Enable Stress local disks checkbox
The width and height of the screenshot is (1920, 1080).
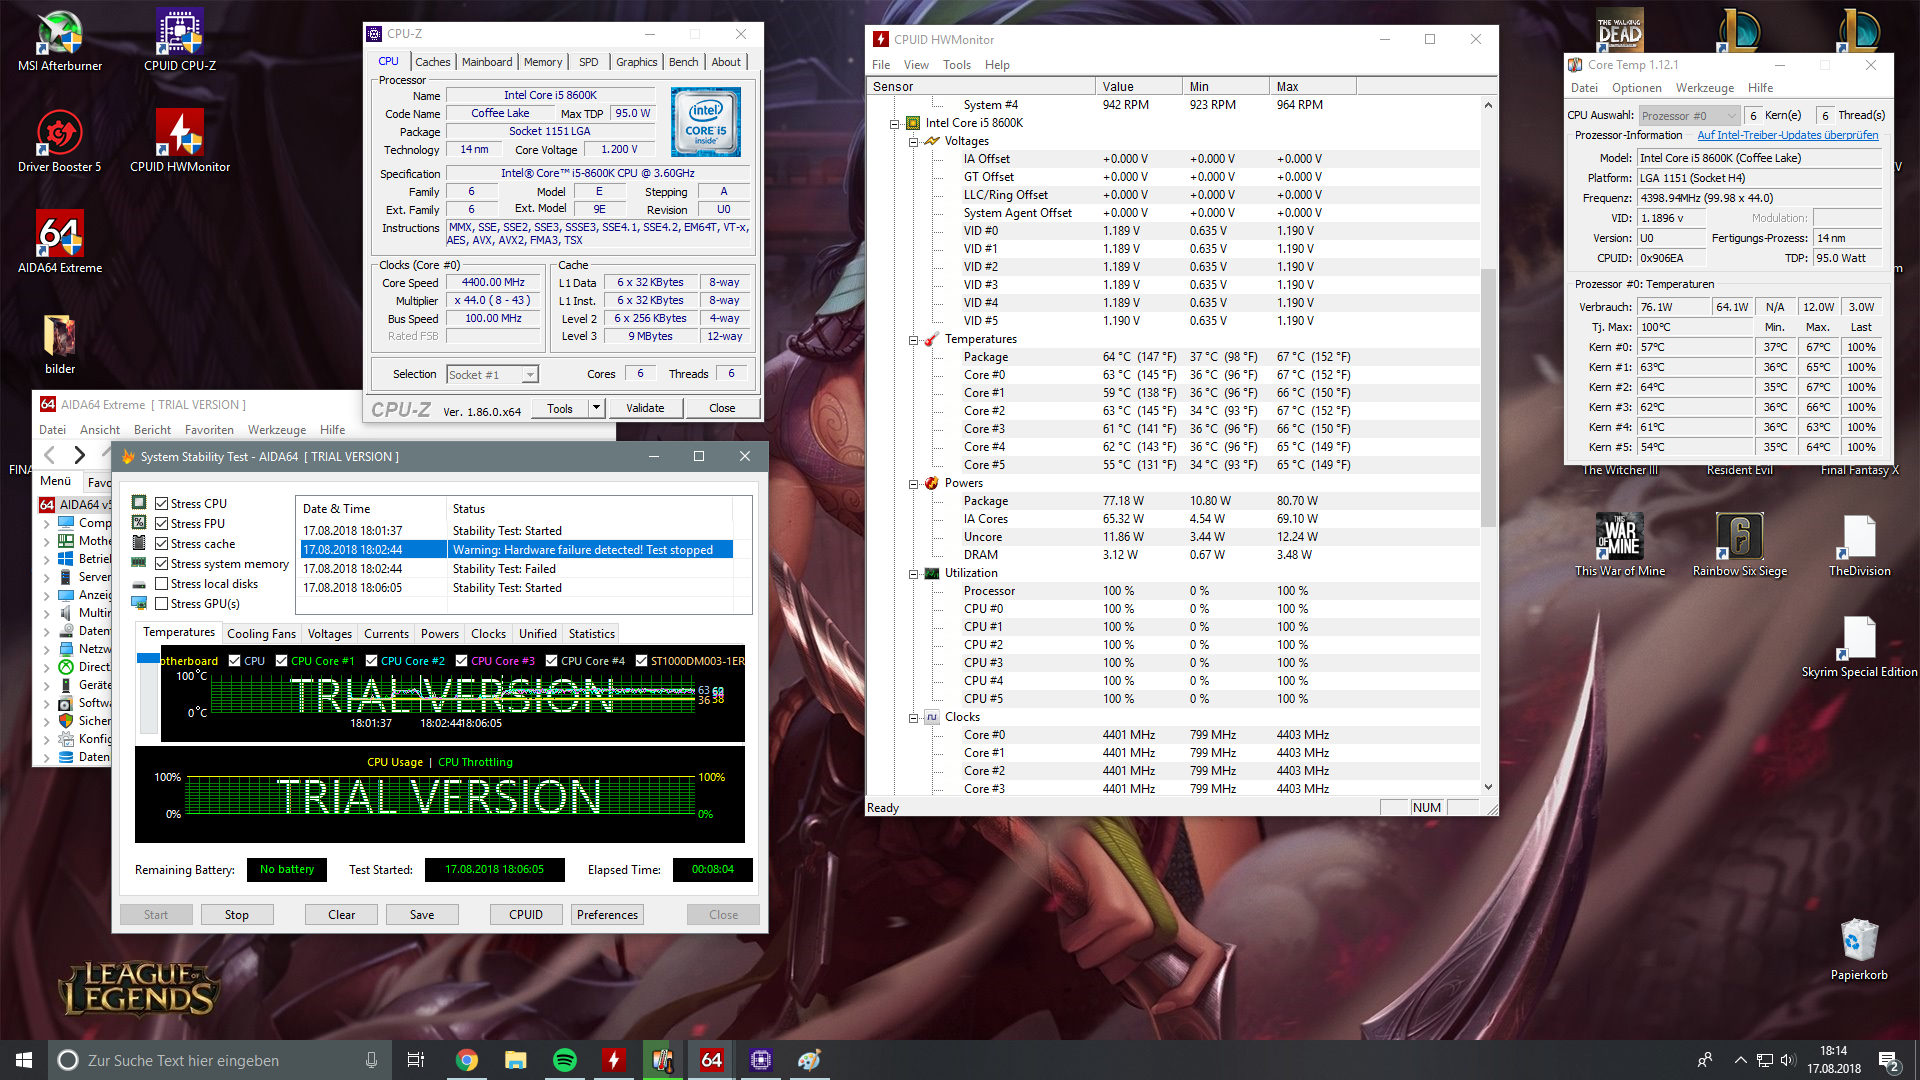161,584
